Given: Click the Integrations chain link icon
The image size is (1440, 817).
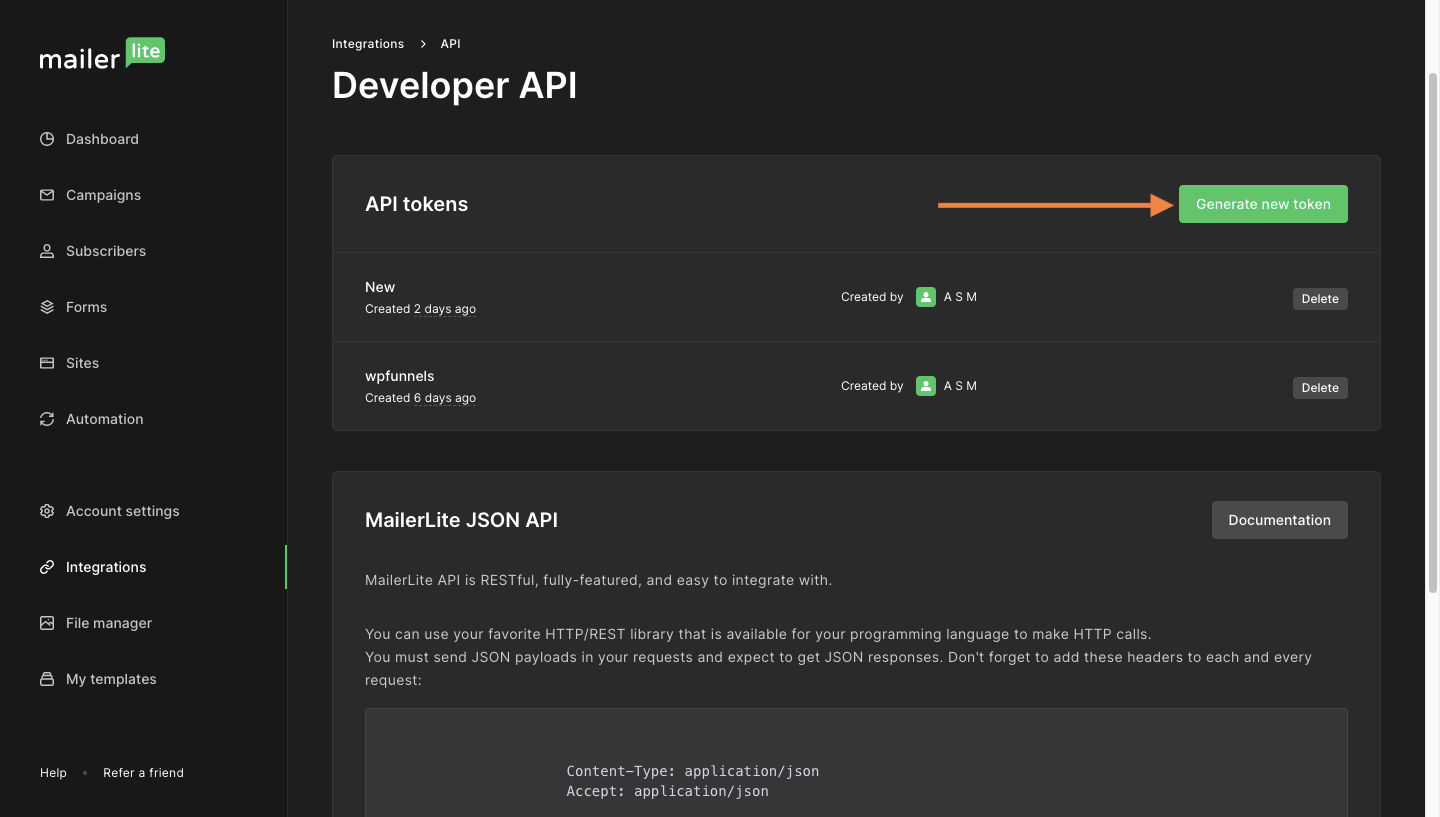Looking at the screenshot, I should [47, 567].
